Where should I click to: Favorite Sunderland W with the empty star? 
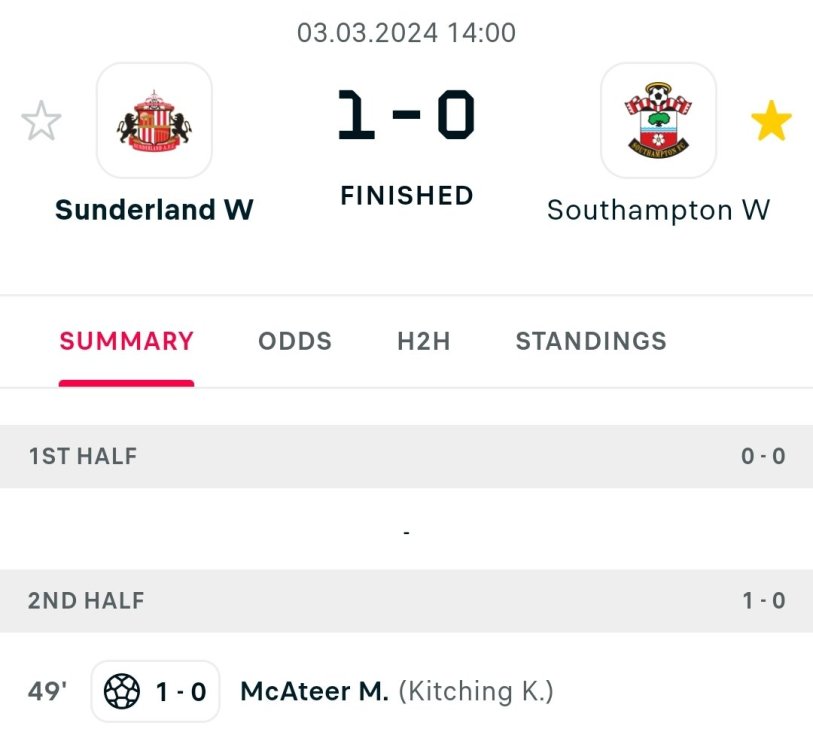(x=41, y=122)
